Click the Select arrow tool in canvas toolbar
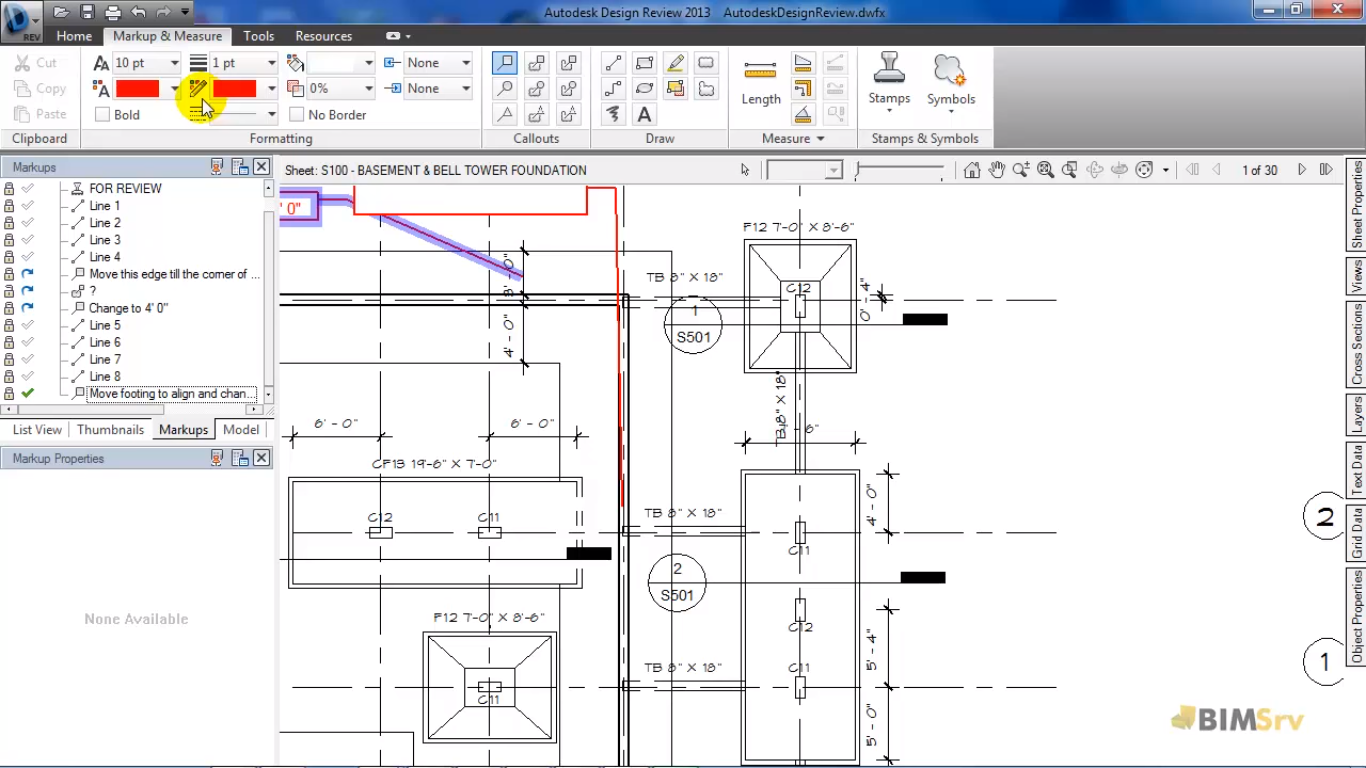The width and height of the screenshot is (1366, 768). coord(745,170)
